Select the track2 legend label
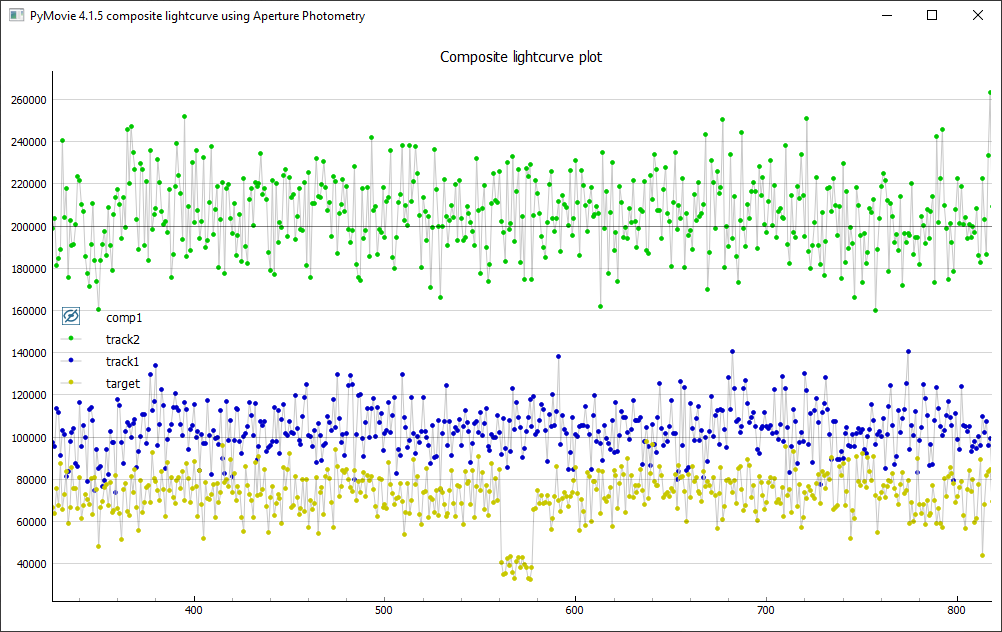1002x632 pixels. point(123,340)
